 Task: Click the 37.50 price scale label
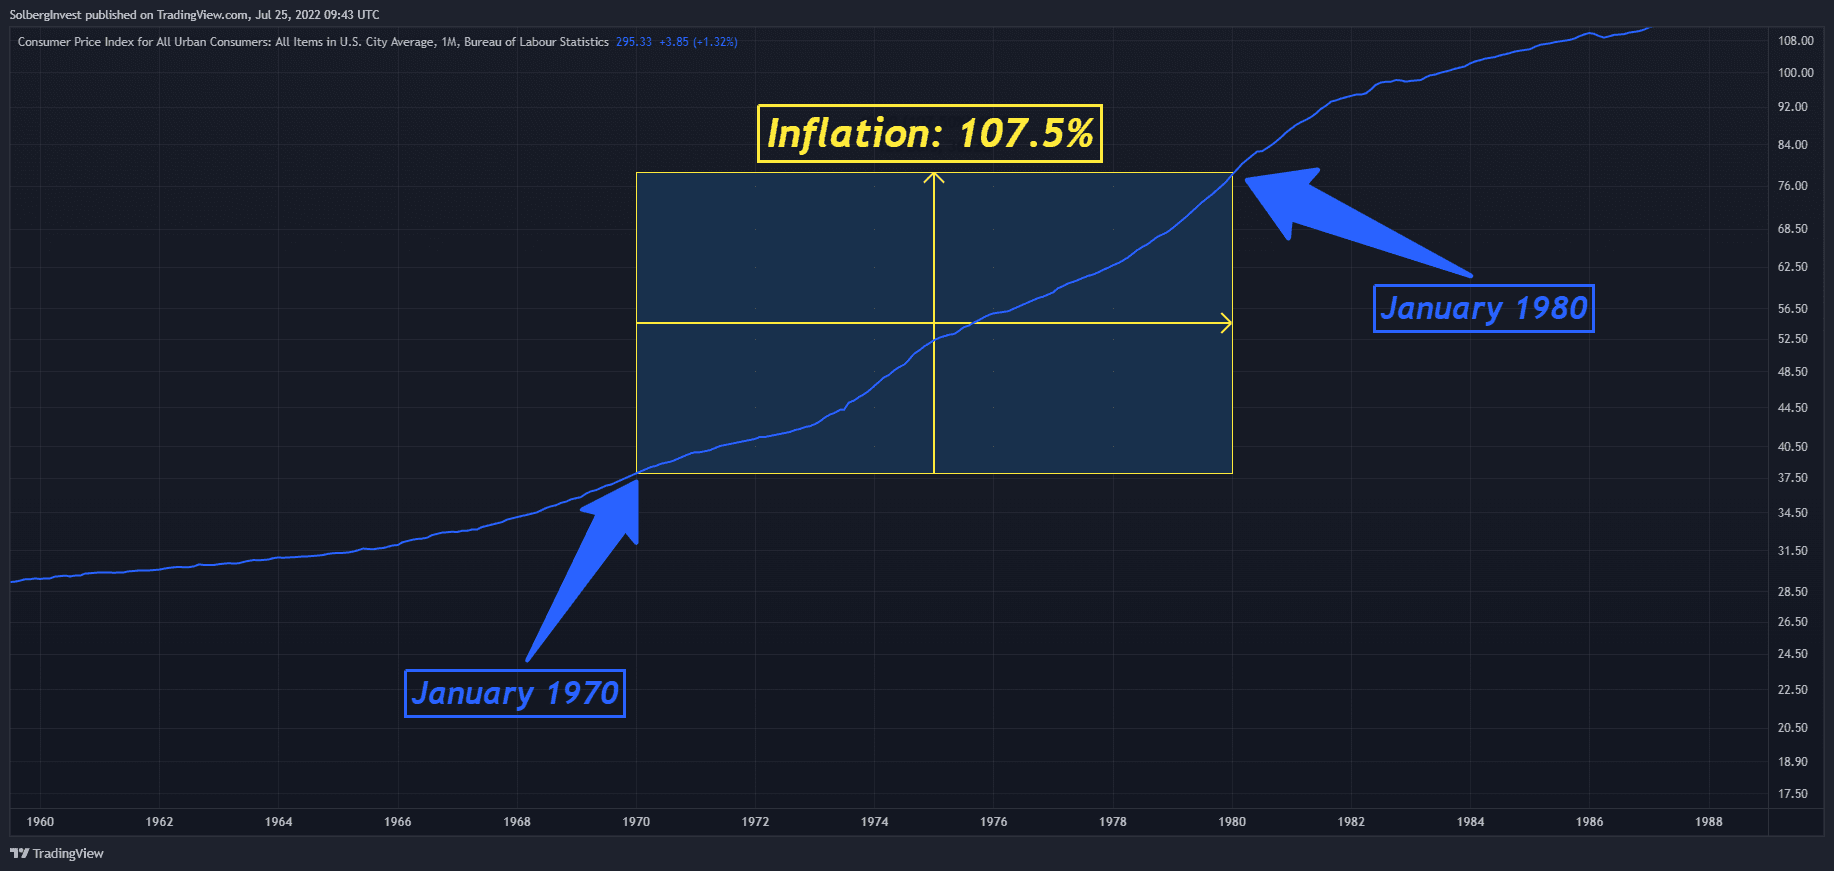(1793, 478)
